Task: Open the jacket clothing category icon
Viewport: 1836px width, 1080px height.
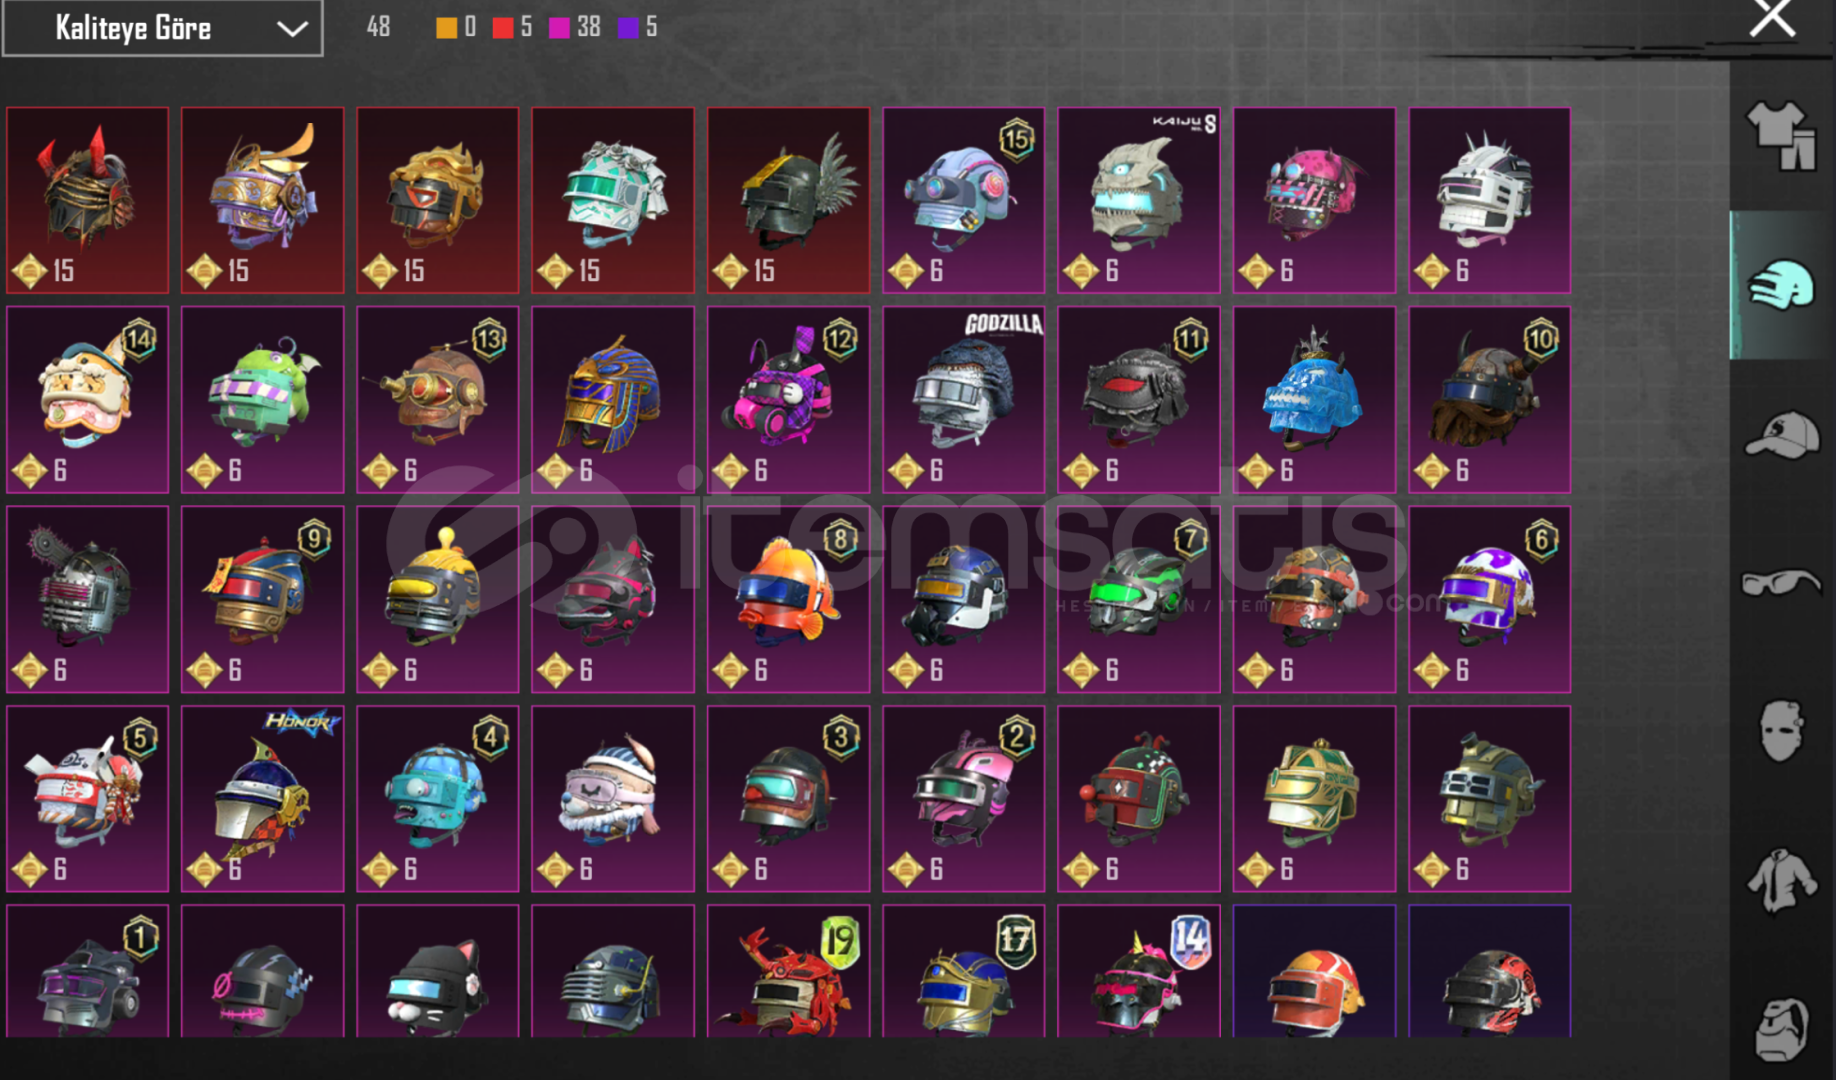Action: point(1781,881)
